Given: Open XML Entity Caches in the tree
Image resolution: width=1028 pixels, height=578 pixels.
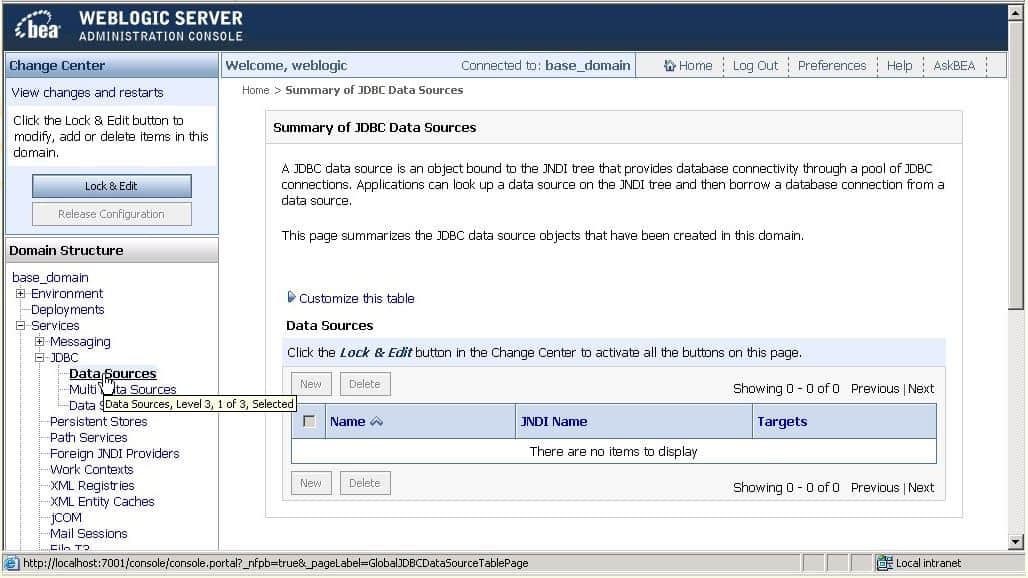Looking at the screenshot, I should pyautogui.click(x=102, y=501).
